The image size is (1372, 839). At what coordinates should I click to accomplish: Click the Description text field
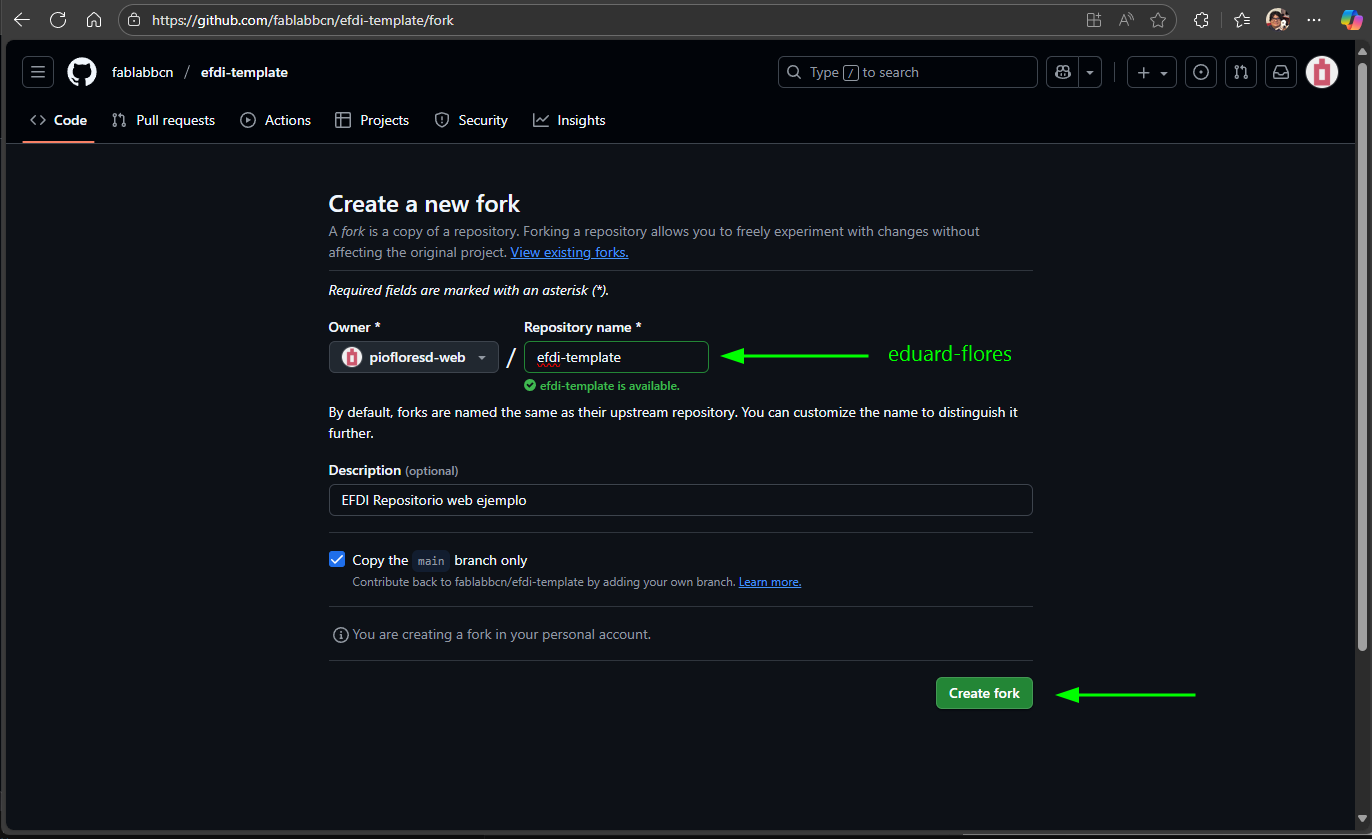point(680,500)
